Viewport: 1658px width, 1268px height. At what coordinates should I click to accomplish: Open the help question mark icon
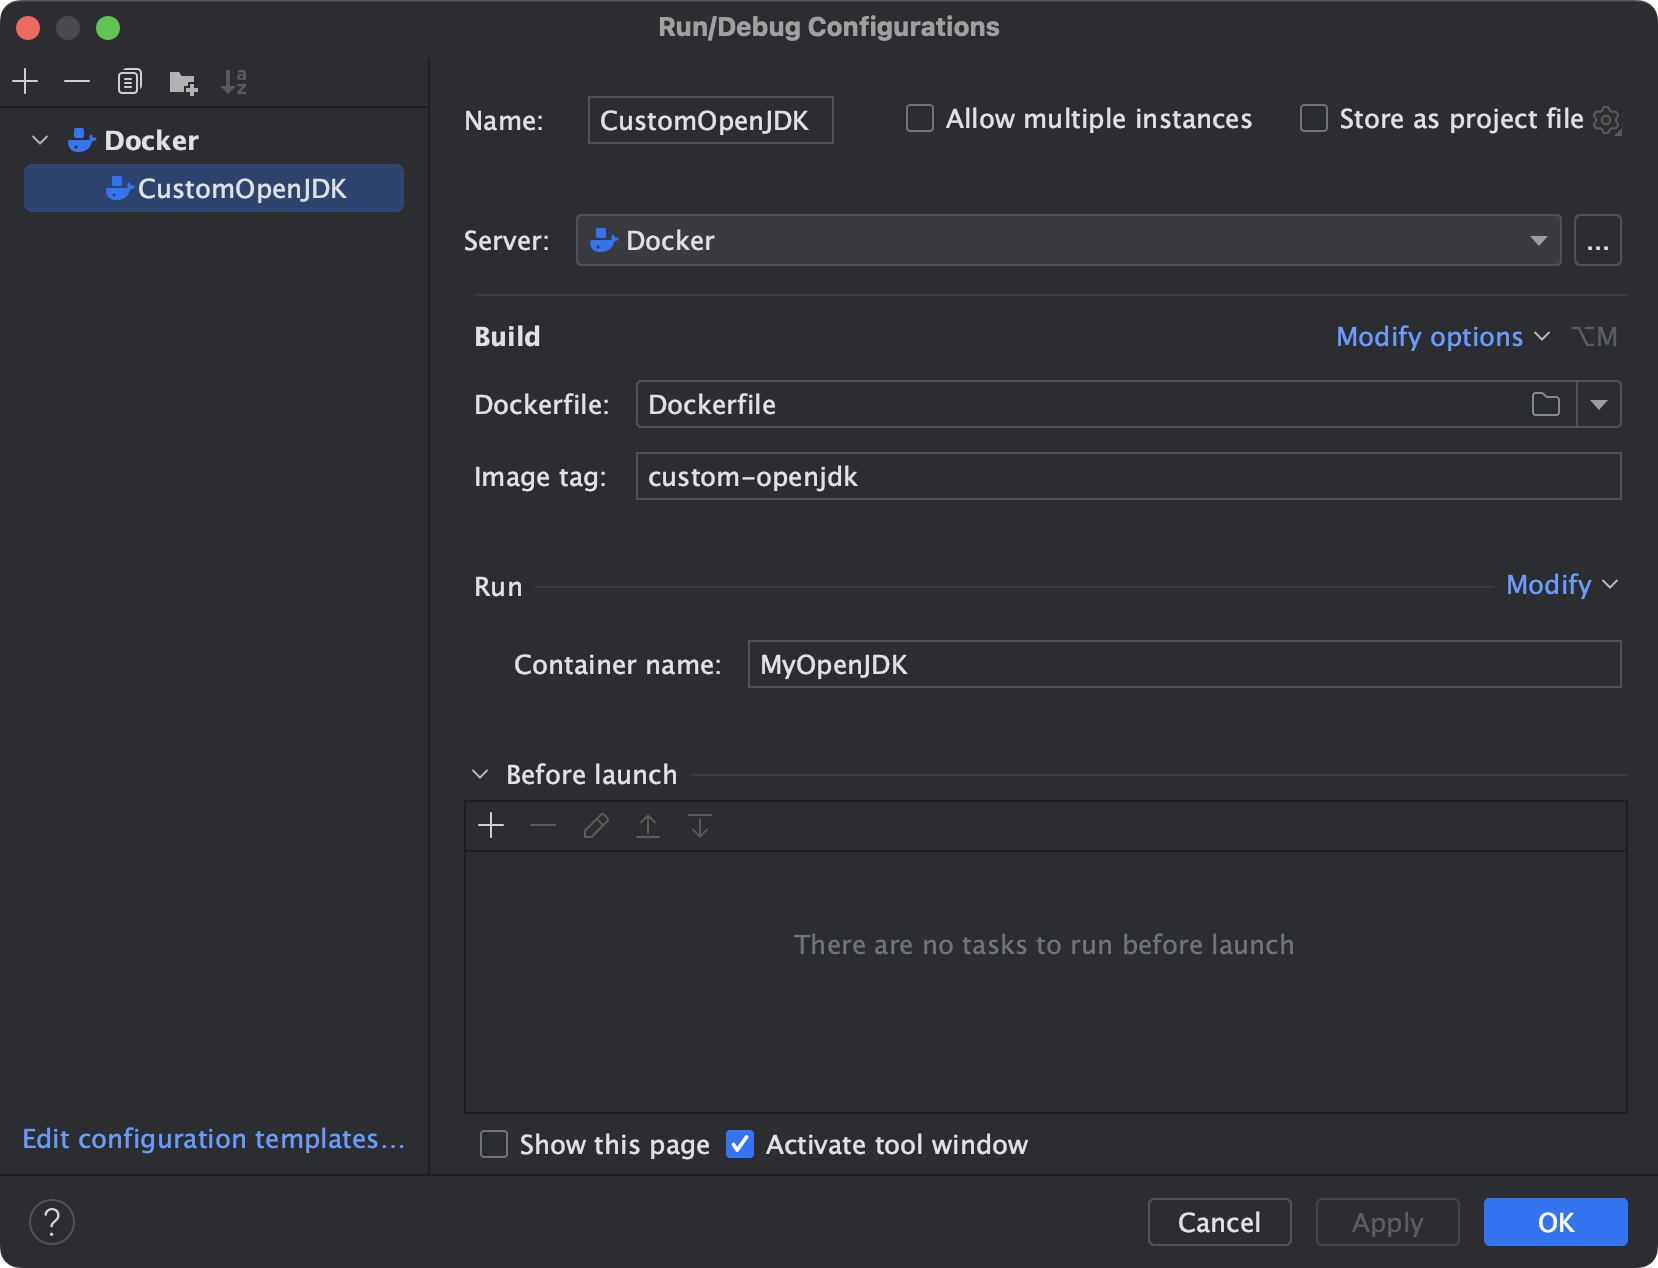pos(52,1221)
